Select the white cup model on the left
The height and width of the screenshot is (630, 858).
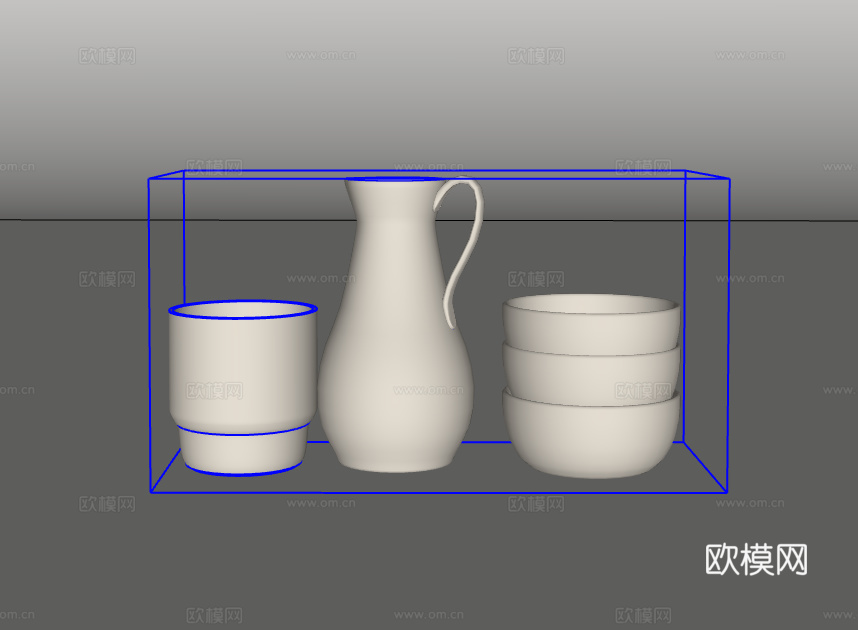pyautogui.click(x=242, y=388)
